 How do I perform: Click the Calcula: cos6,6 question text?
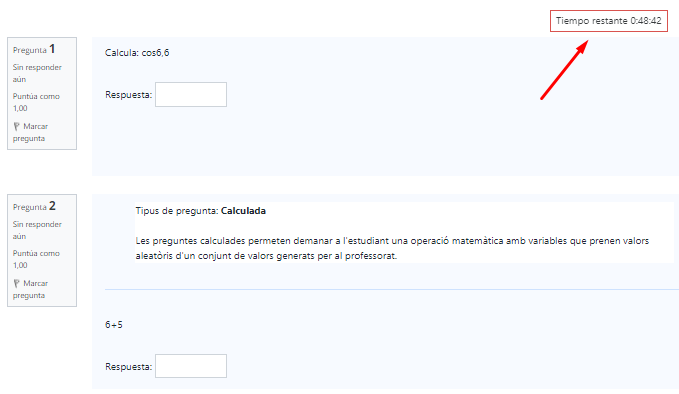pyautogui.click(x=137, y=53)
